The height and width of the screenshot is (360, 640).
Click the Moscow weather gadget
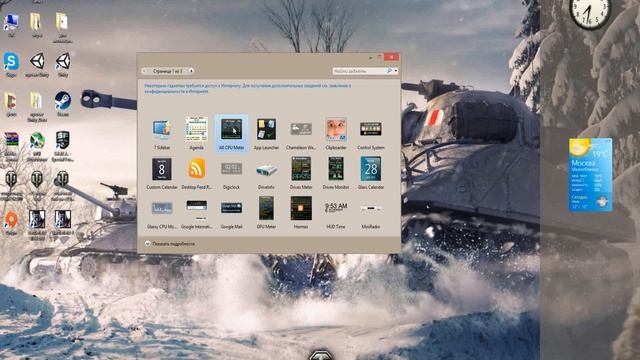[x=590, y=175]
